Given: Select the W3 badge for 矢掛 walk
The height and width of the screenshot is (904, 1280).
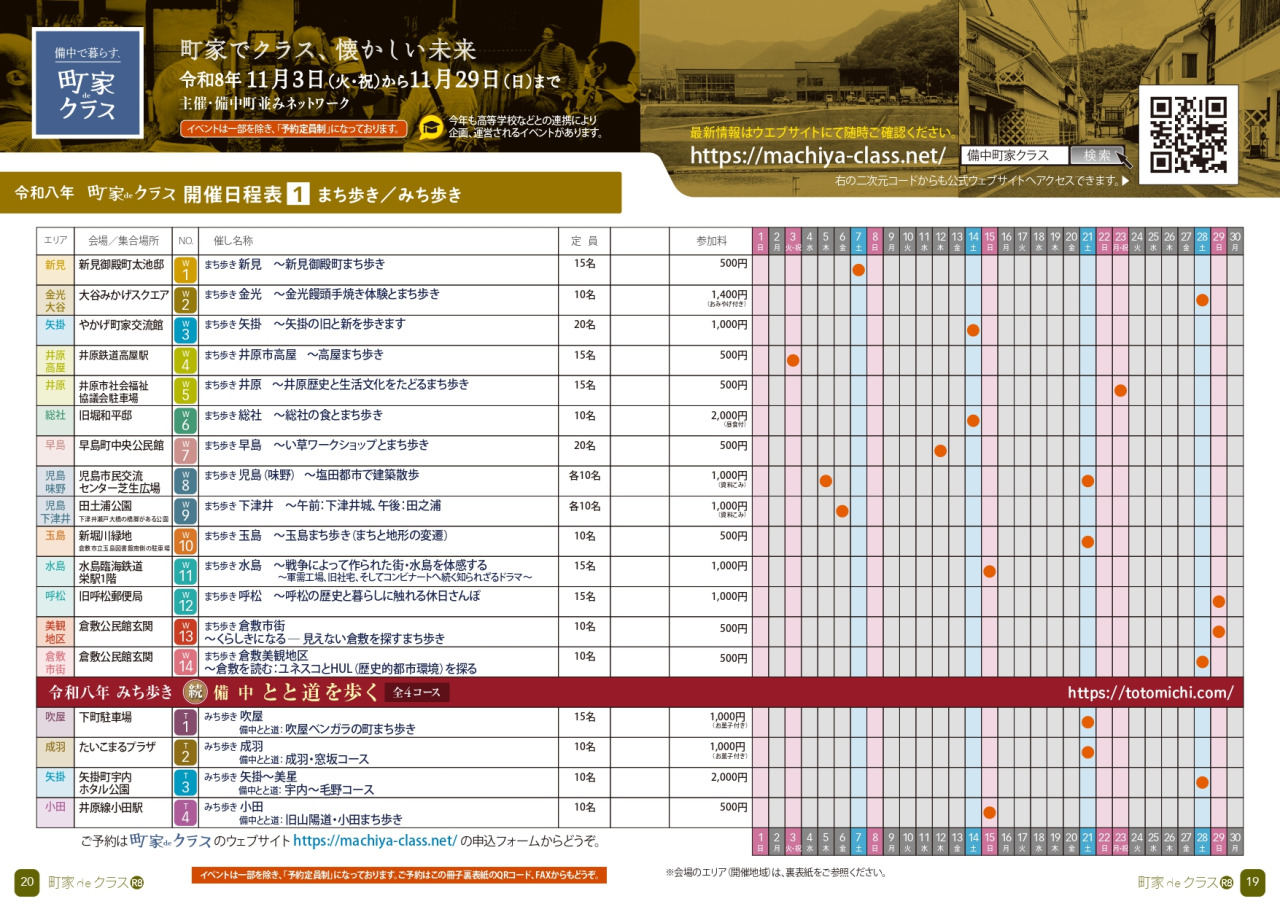Looking at the screenshot, I should tap(185, 330).
